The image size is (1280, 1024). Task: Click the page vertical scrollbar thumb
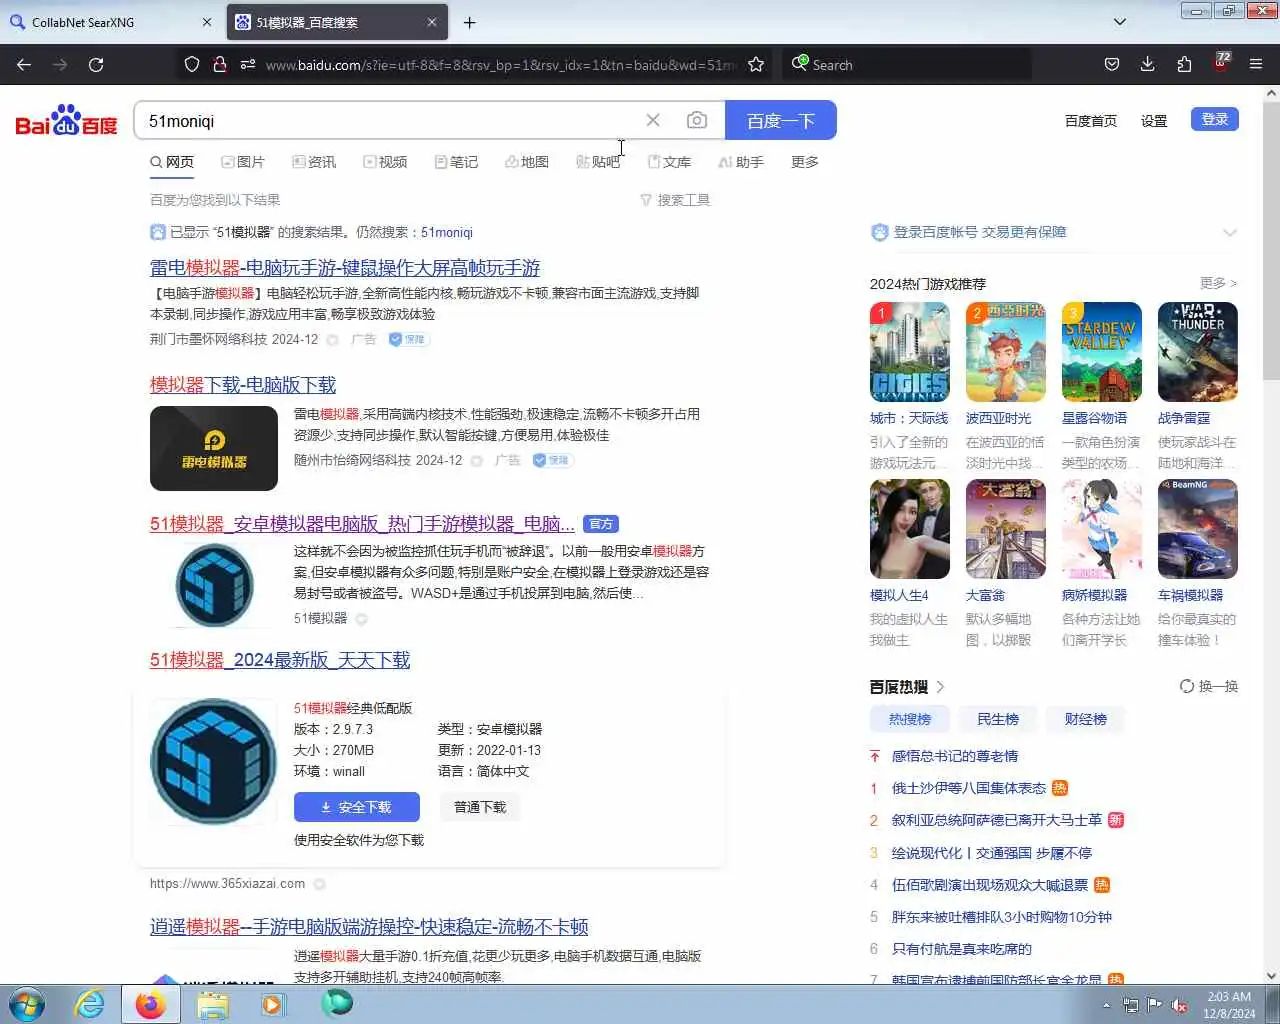1271,240
